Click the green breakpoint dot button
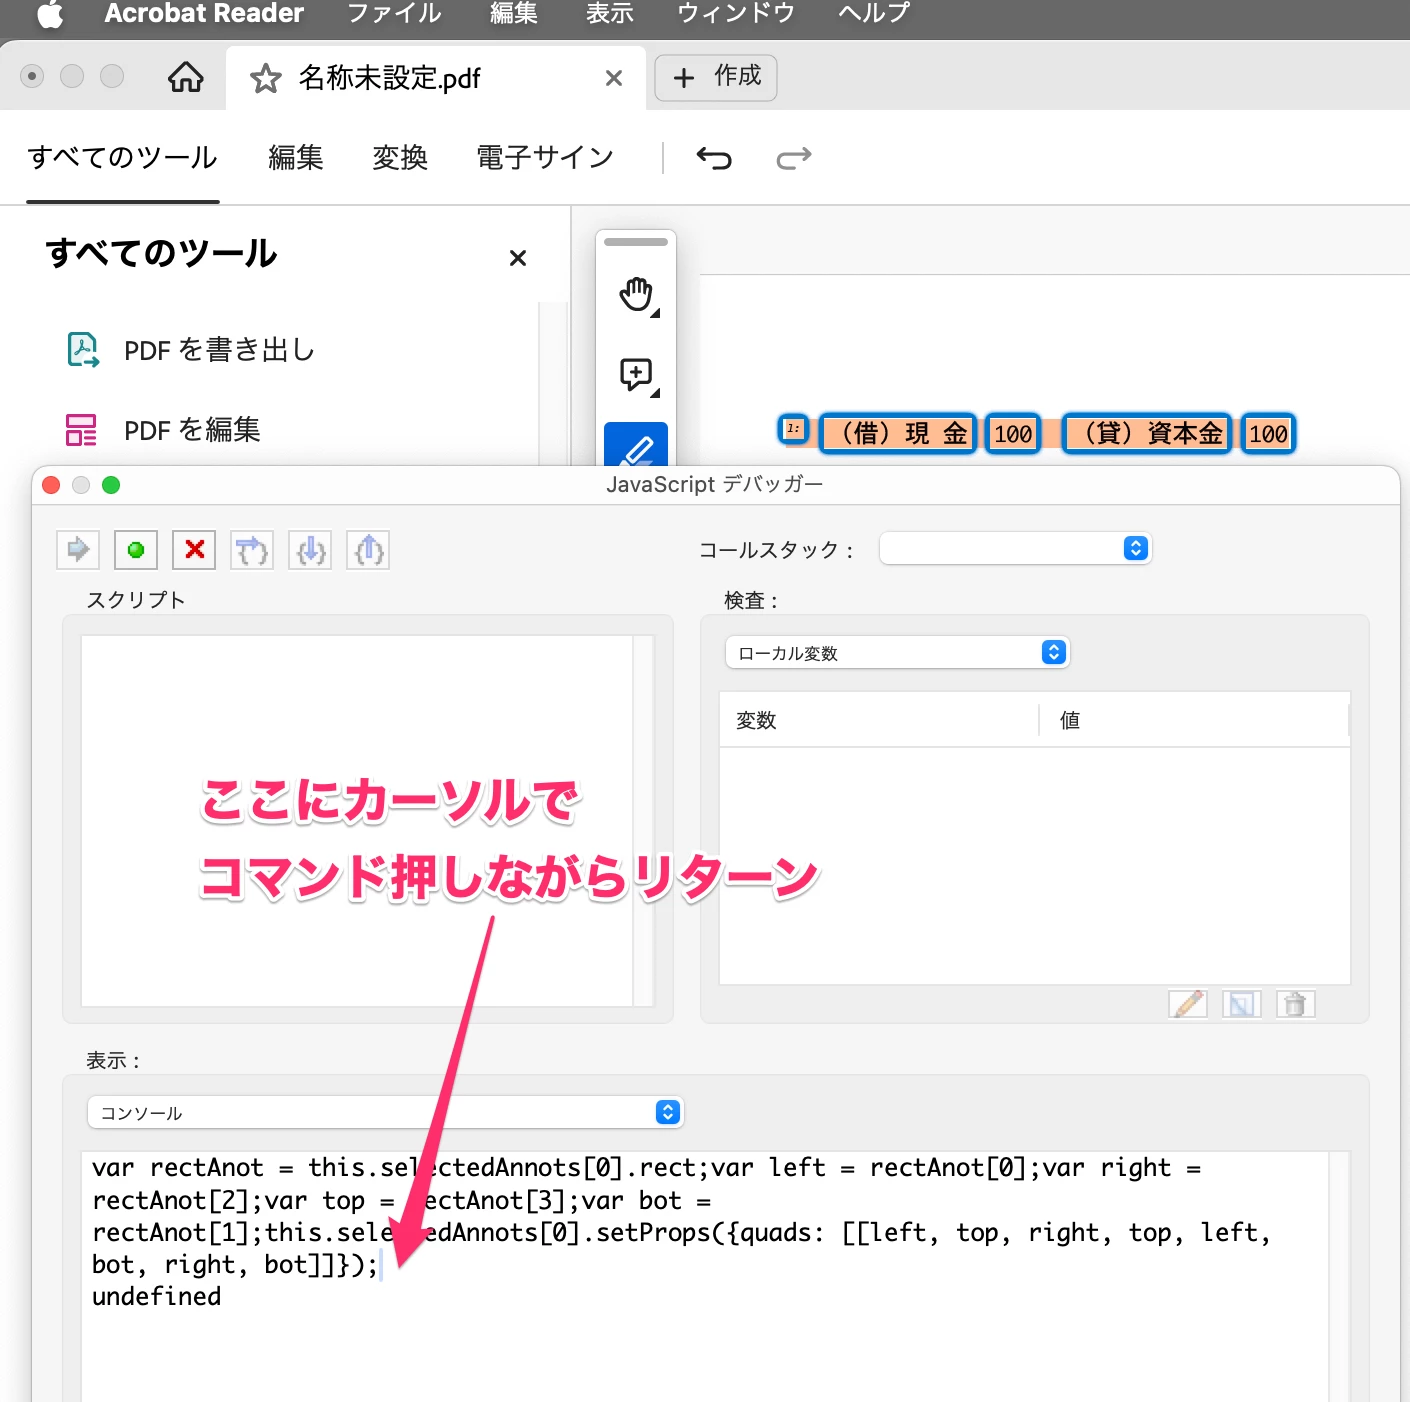This screenshot has height=1402, width=1410. [x=136, y=549]
